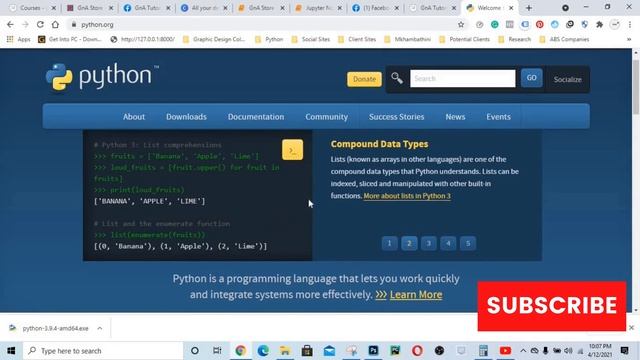Image resolution: width=640 pixels, height=360 pixels.
Task: Open the puzzle-piece Extensions menu
Action: 600,24
